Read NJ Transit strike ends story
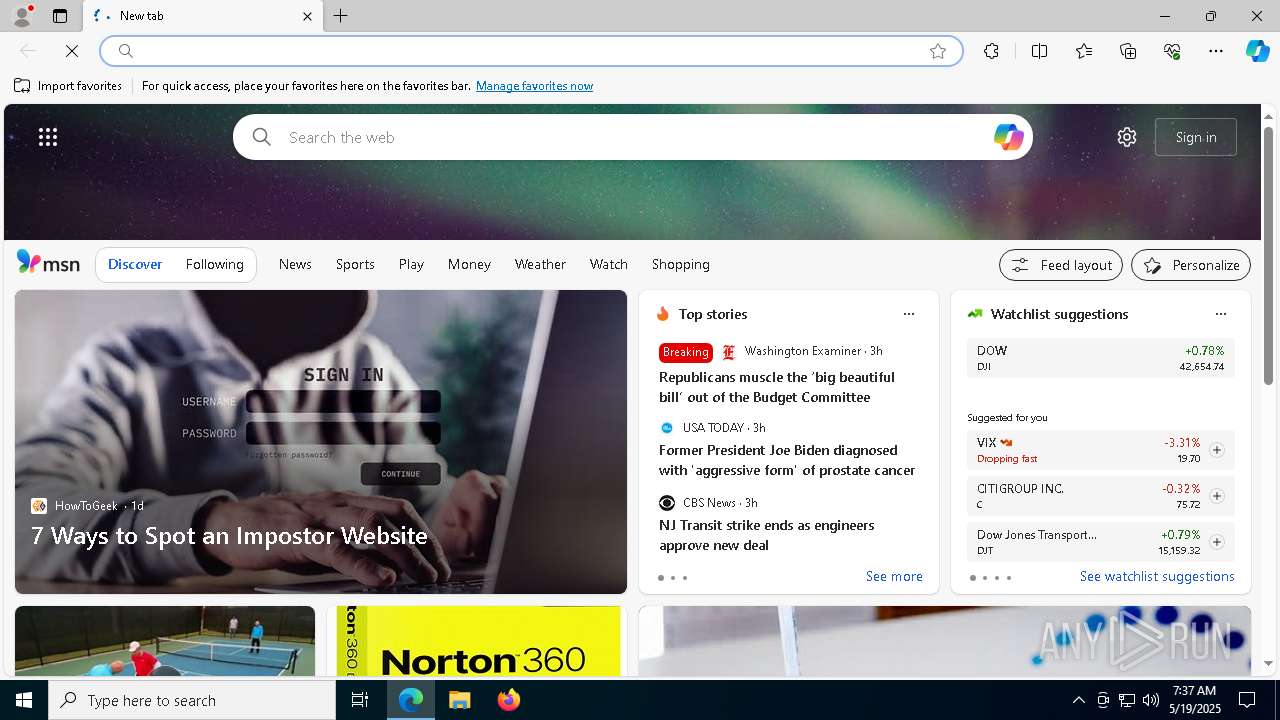 [x=766, y=535]
